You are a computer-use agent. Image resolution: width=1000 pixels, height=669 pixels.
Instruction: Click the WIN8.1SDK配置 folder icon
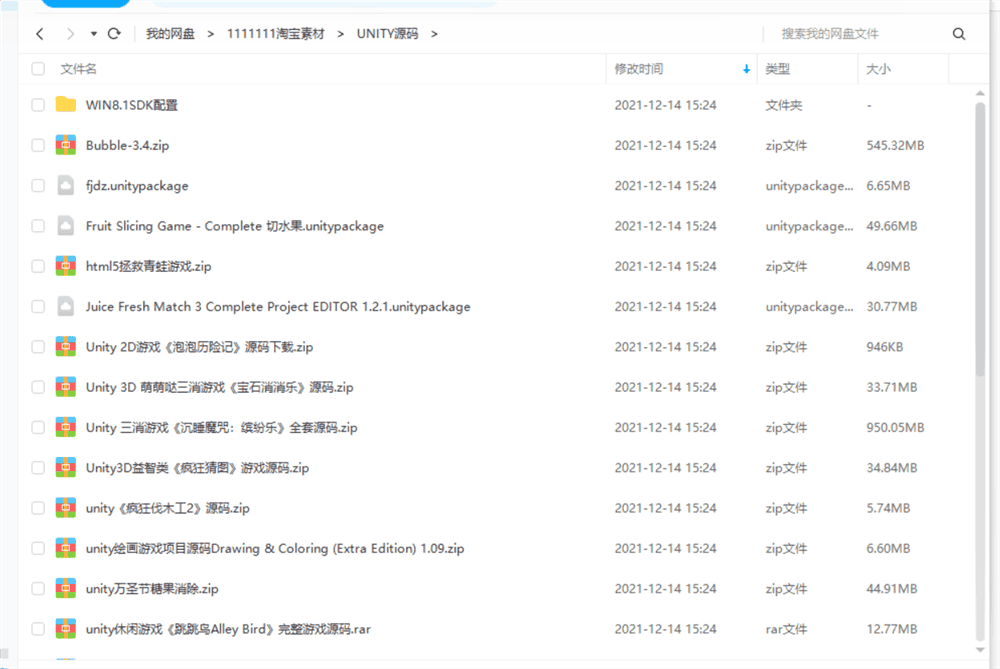pyautogui.click(x=66, y=105)
